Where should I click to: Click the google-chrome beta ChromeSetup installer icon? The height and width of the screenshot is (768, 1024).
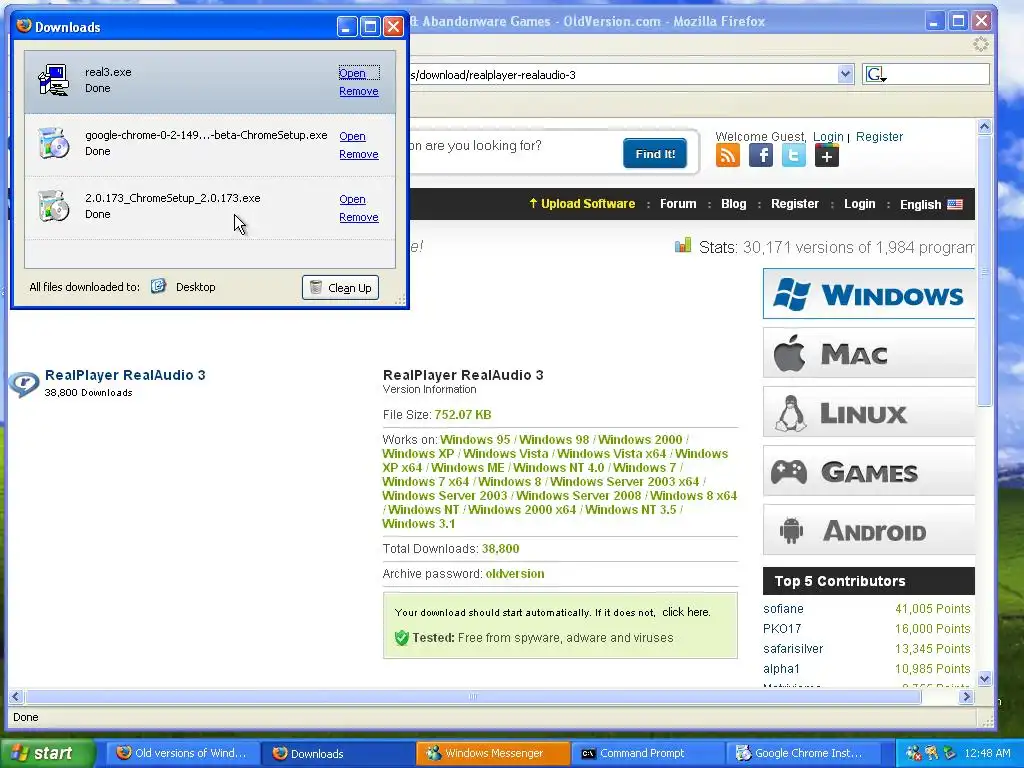54,143
